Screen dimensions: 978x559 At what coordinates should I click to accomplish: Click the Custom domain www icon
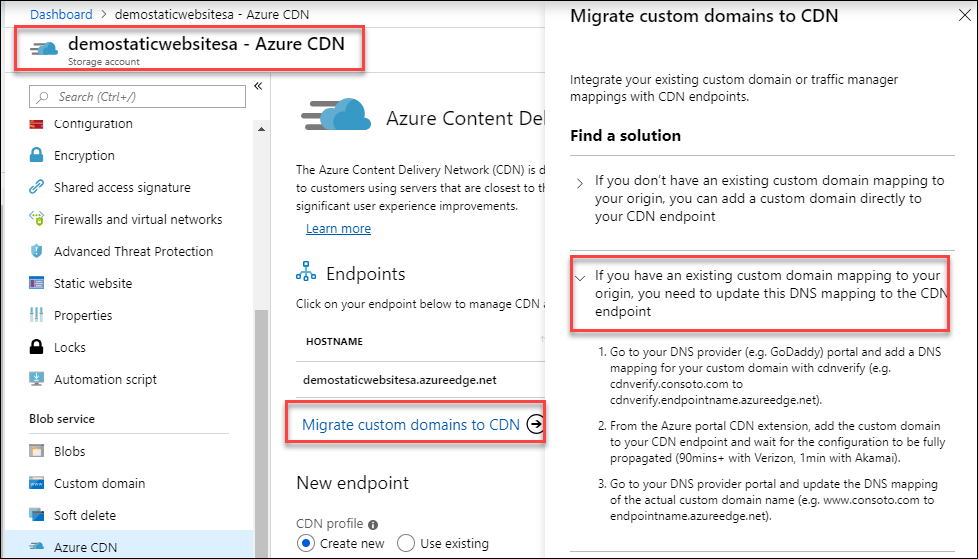36,483
